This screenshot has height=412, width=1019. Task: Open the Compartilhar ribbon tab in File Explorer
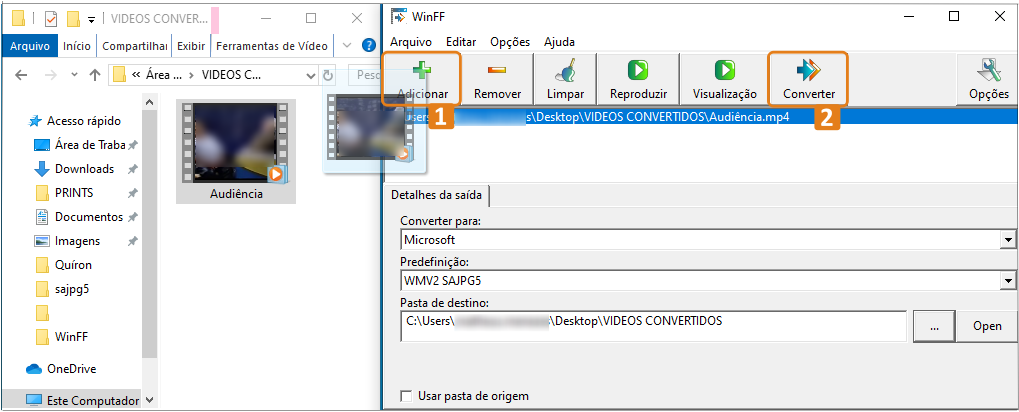[135, 46]
